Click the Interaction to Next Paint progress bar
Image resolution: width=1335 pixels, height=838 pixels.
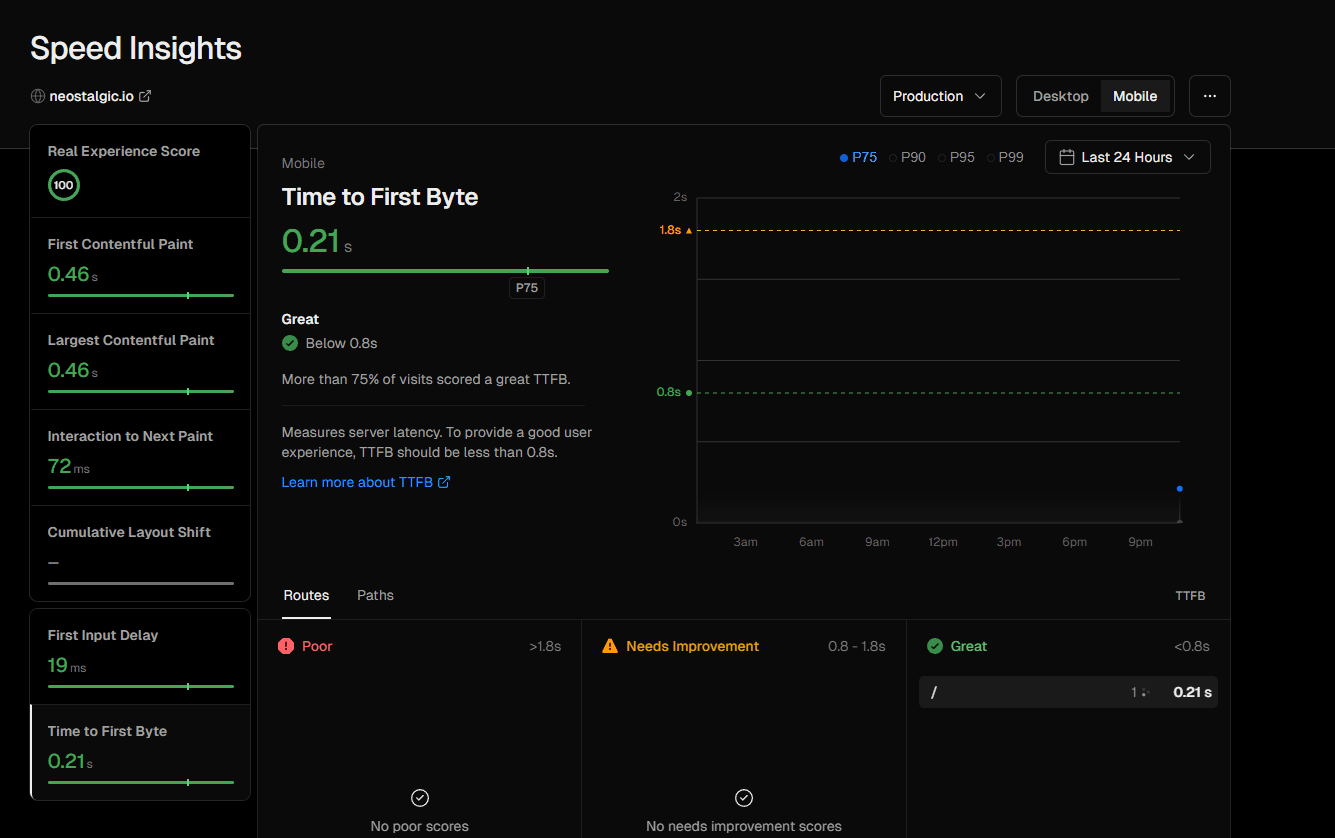(140, 487)
